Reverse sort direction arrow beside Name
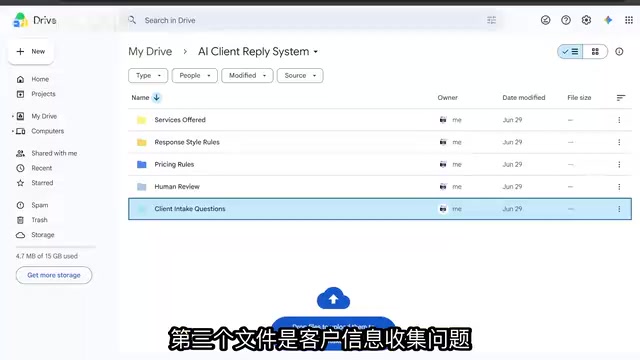The height and width of the screenshot is (360, 640). (156, 98)
